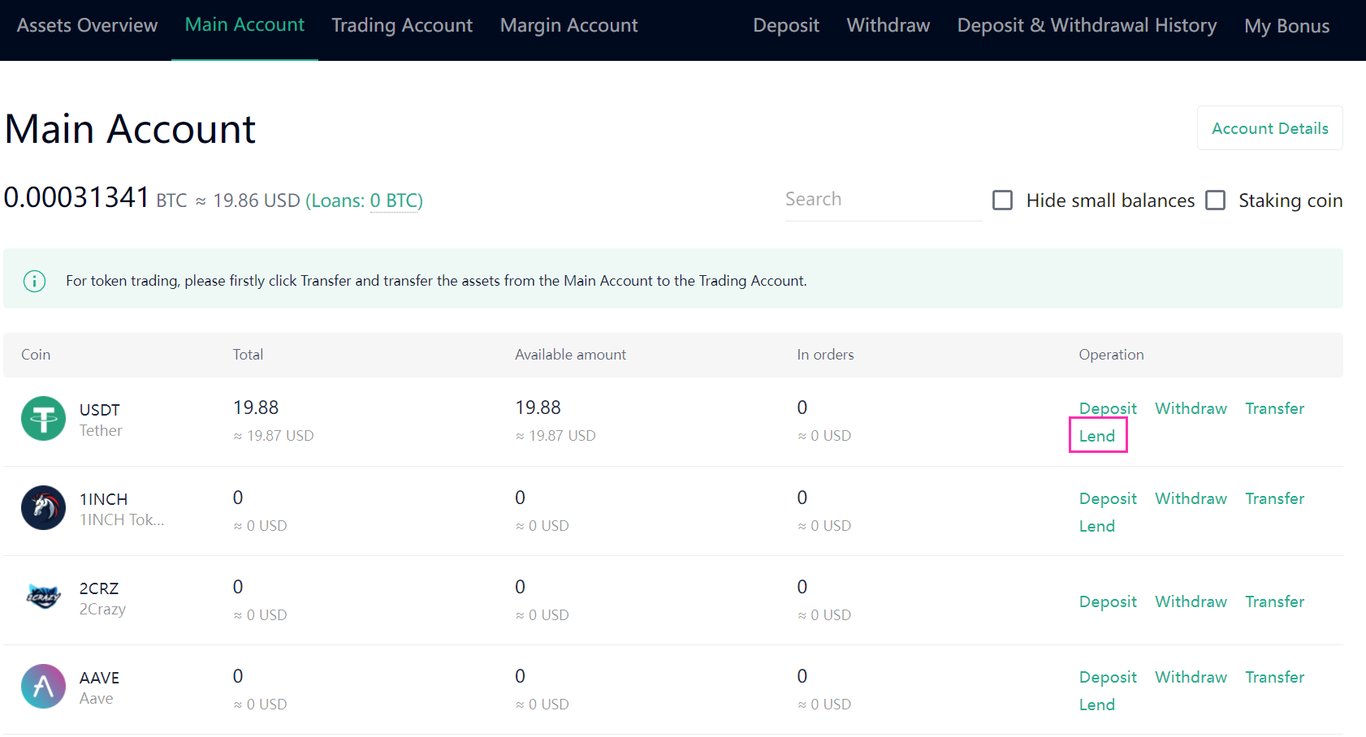Click the info icon in the green banner

coord(35,281)
